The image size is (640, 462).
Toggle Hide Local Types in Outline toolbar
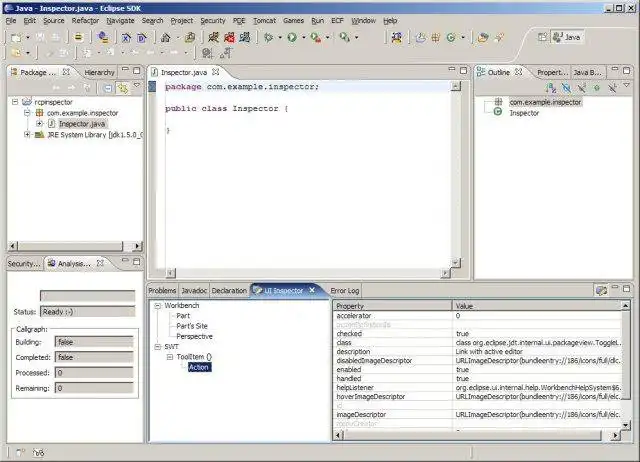tap(612, 87)
